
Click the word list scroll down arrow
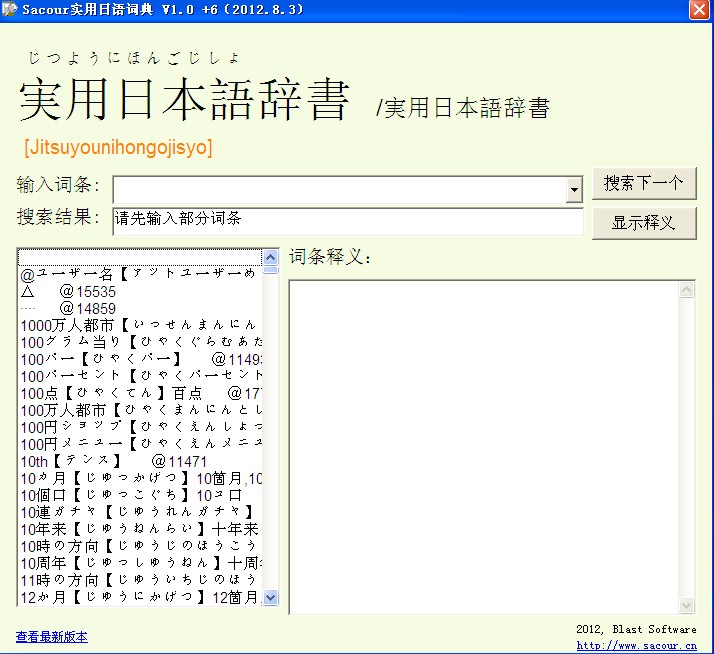[x=270, y=597]
